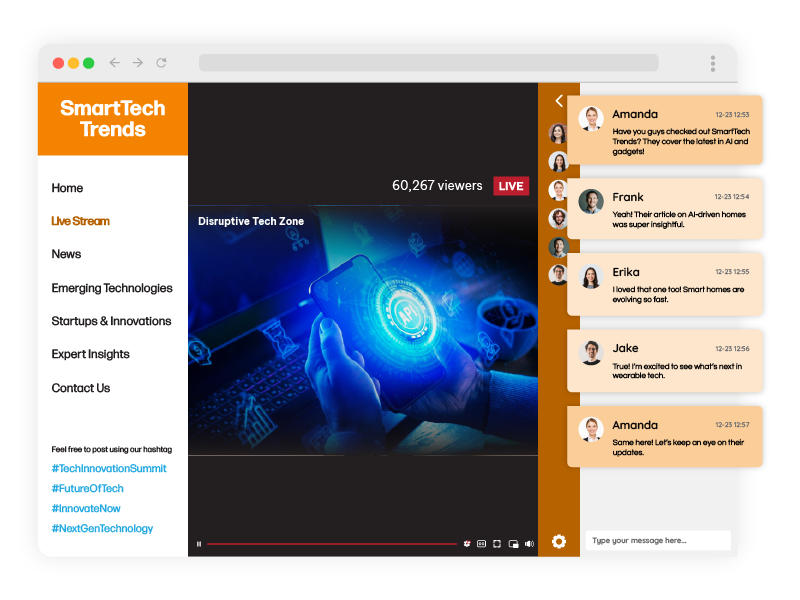Open browser three-dot menu
Image resolution: width=800 pixels, height=600 pixels.
(713, 63)
